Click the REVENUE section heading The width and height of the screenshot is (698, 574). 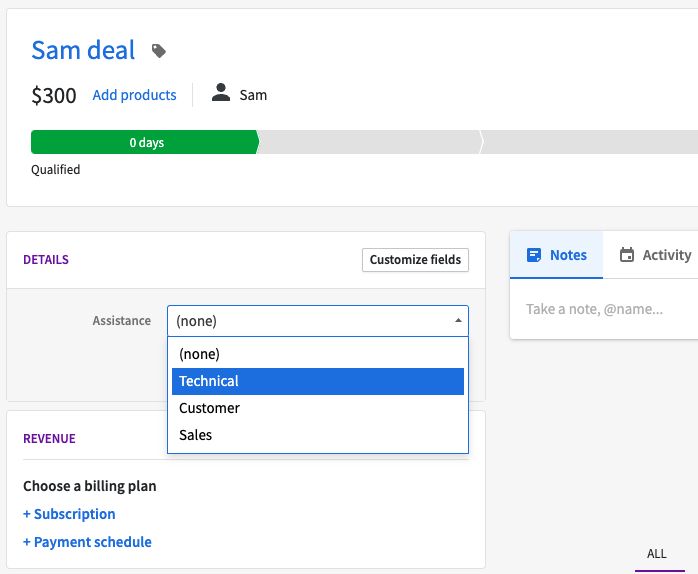pyautogui.click(x=49, y=439)
